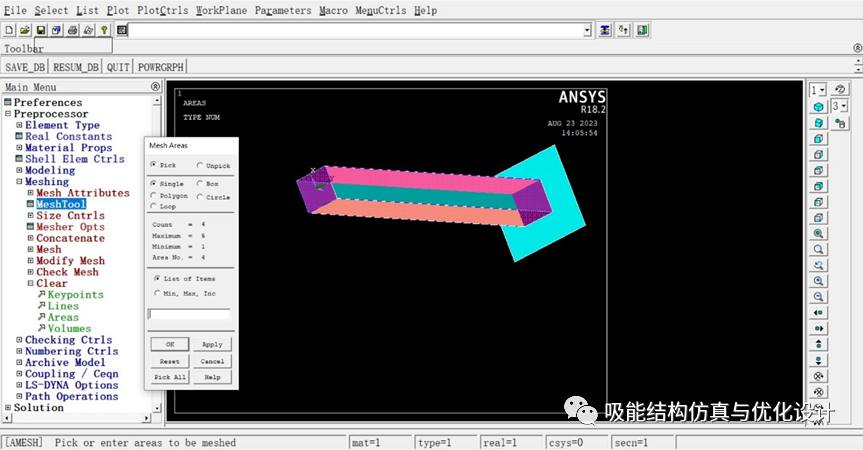Screen dimensions: 863x450
Task: Click the ANSYS Help question mark icon
Action: [x=104, y=30]
